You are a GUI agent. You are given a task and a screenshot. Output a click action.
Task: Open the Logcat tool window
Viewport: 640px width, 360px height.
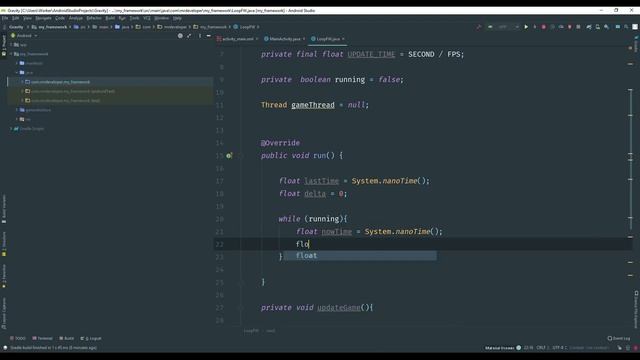click(x=91, y=338)
